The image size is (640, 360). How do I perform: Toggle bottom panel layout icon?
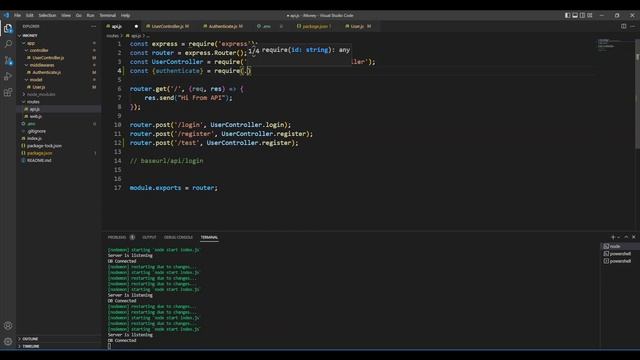575,15
